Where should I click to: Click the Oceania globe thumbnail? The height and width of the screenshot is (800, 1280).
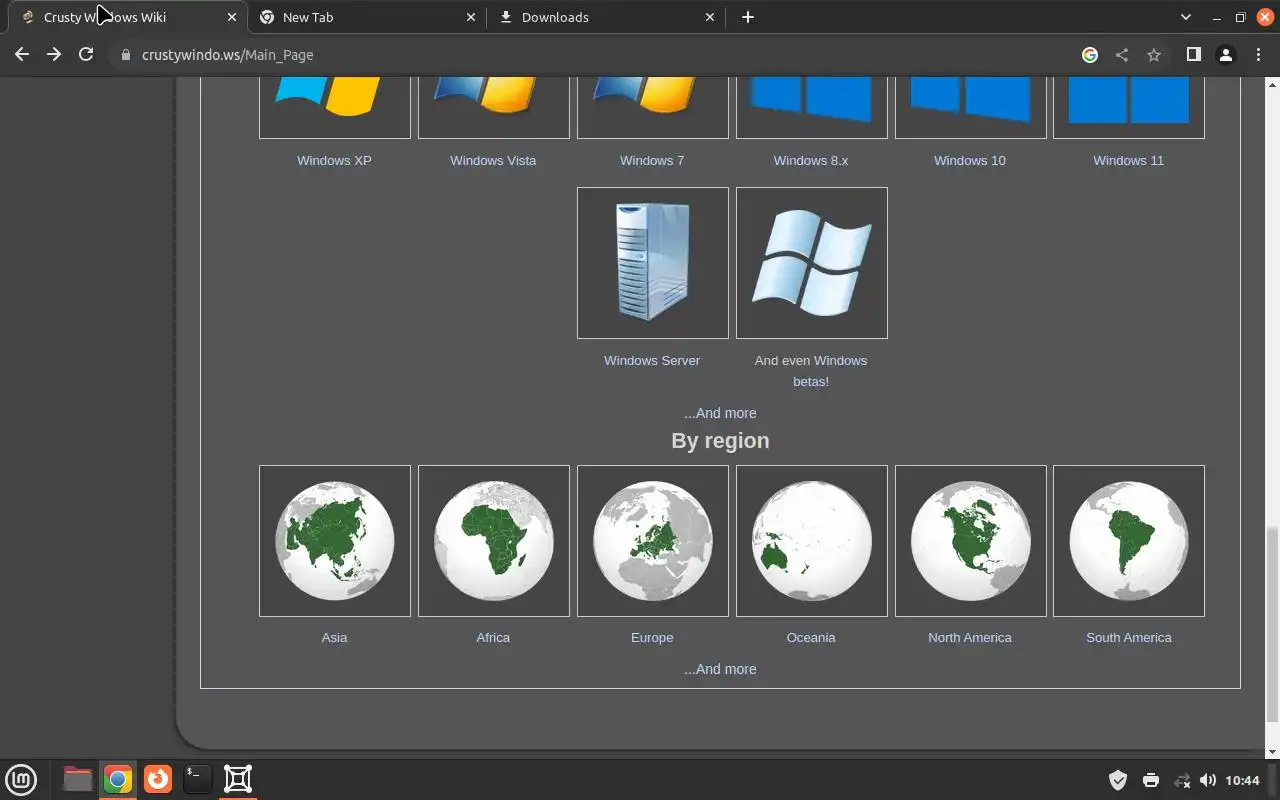[x=812, y=541]
